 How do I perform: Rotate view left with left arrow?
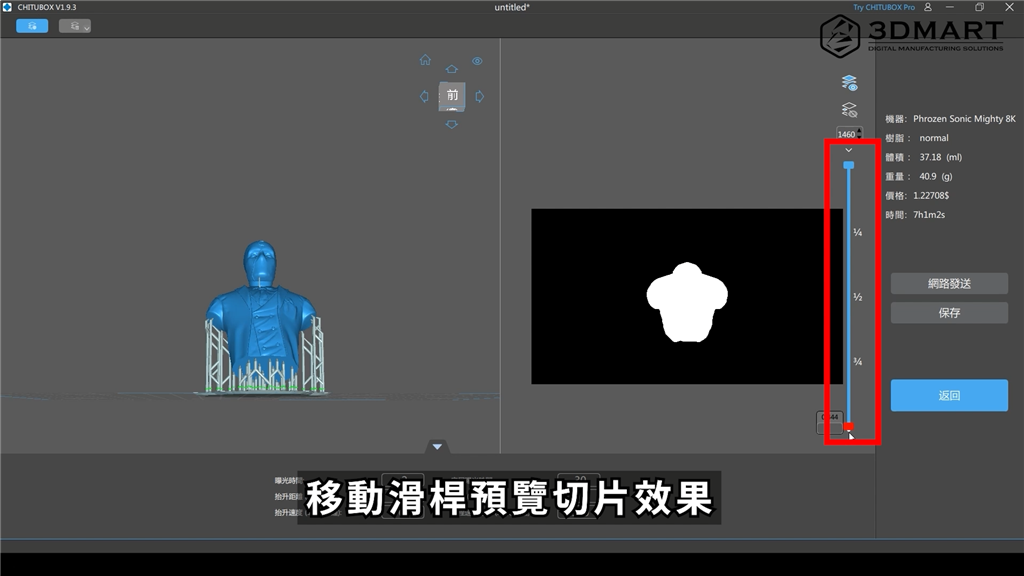424,97
